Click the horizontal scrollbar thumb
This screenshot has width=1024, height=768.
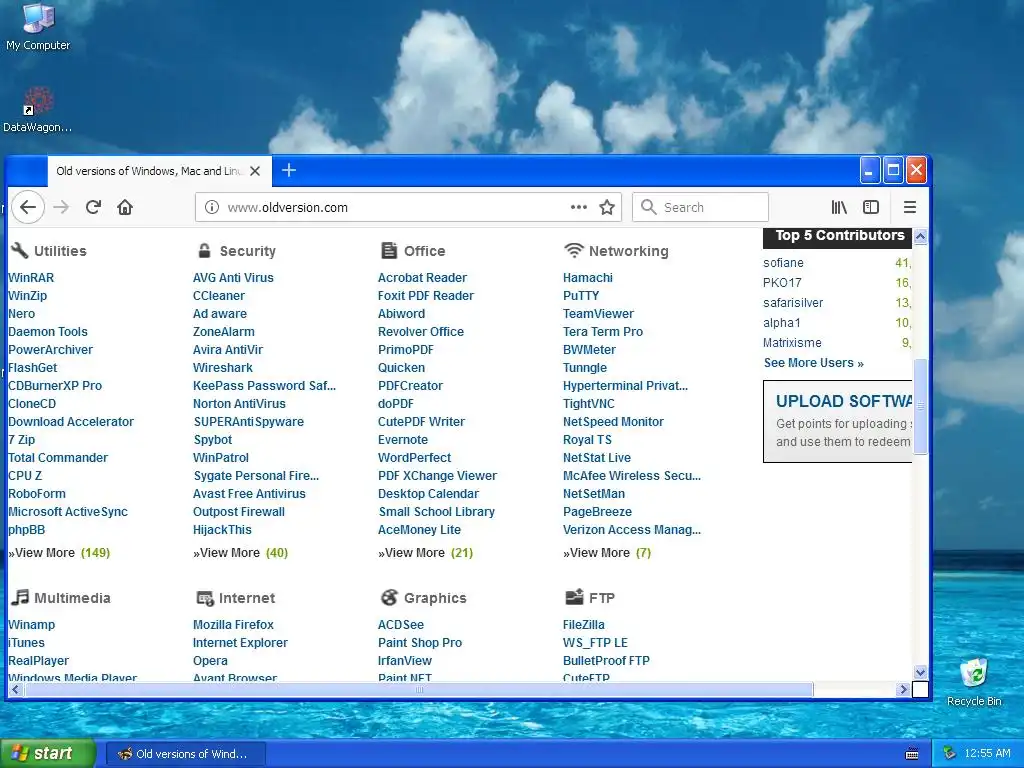[418, 689]
